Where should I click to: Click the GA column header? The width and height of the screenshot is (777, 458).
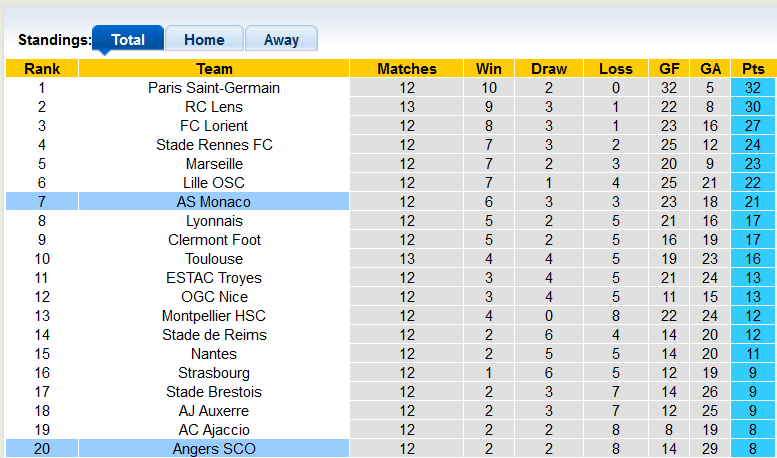[711, 69]
